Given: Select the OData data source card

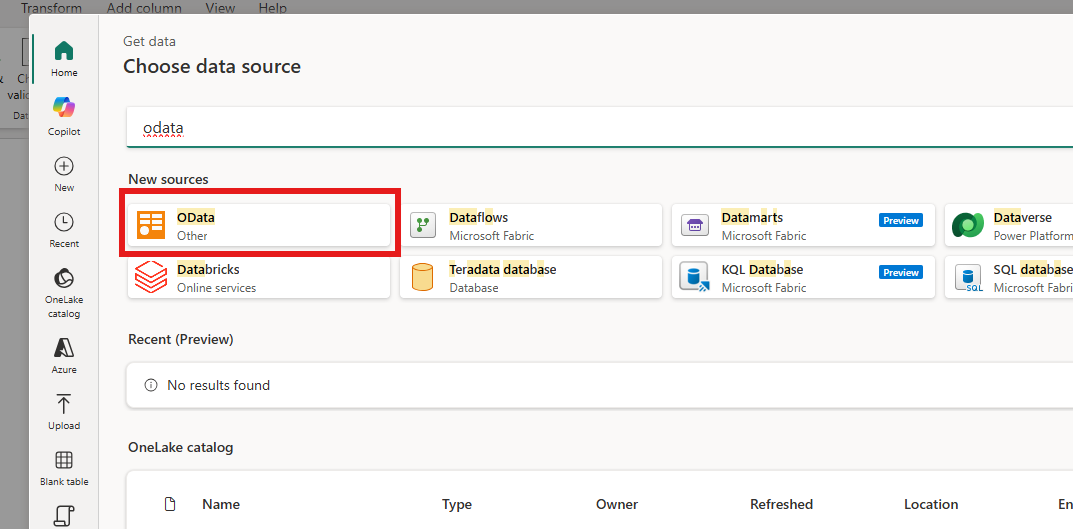Looking at the screenshot, I should tap(259, 225).
